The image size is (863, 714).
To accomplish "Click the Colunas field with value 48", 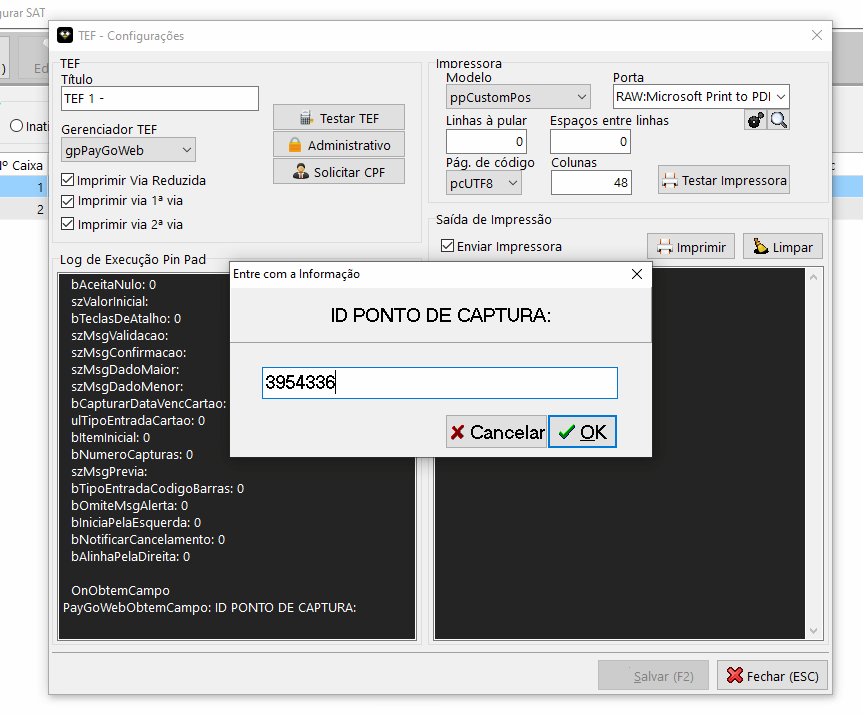I will coord(591,182).
